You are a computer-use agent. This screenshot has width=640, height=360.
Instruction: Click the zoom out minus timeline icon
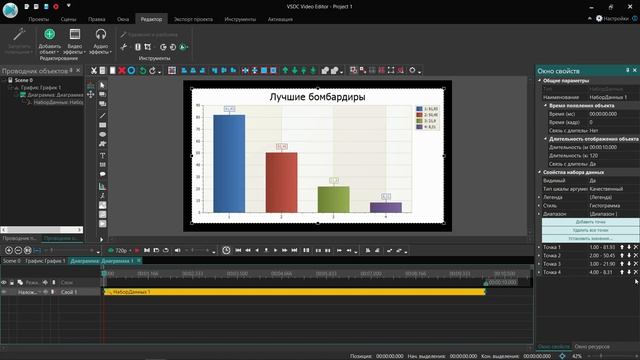[18, 250]
